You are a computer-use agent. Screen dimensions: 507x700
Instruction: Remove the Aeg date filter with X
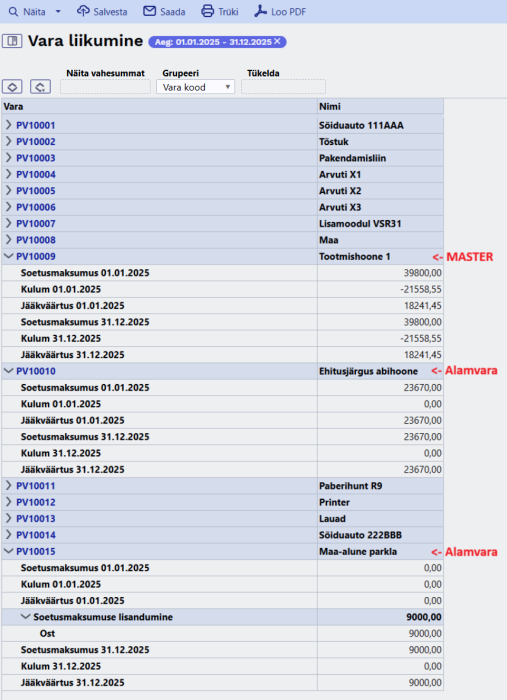[277, 41]
